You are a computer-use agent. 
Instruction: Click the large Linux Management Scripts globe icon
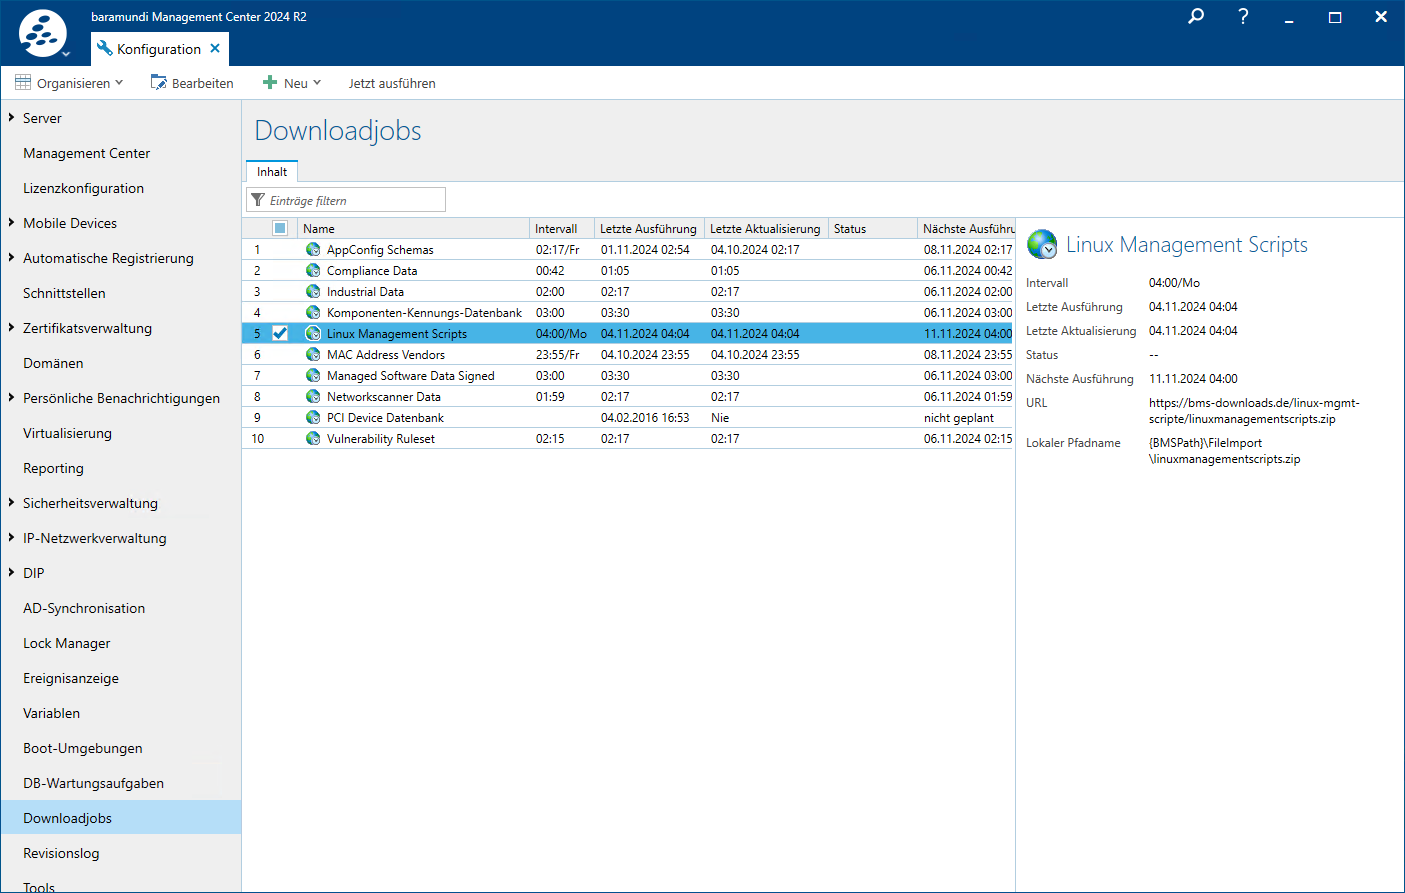pos(1042,245)
